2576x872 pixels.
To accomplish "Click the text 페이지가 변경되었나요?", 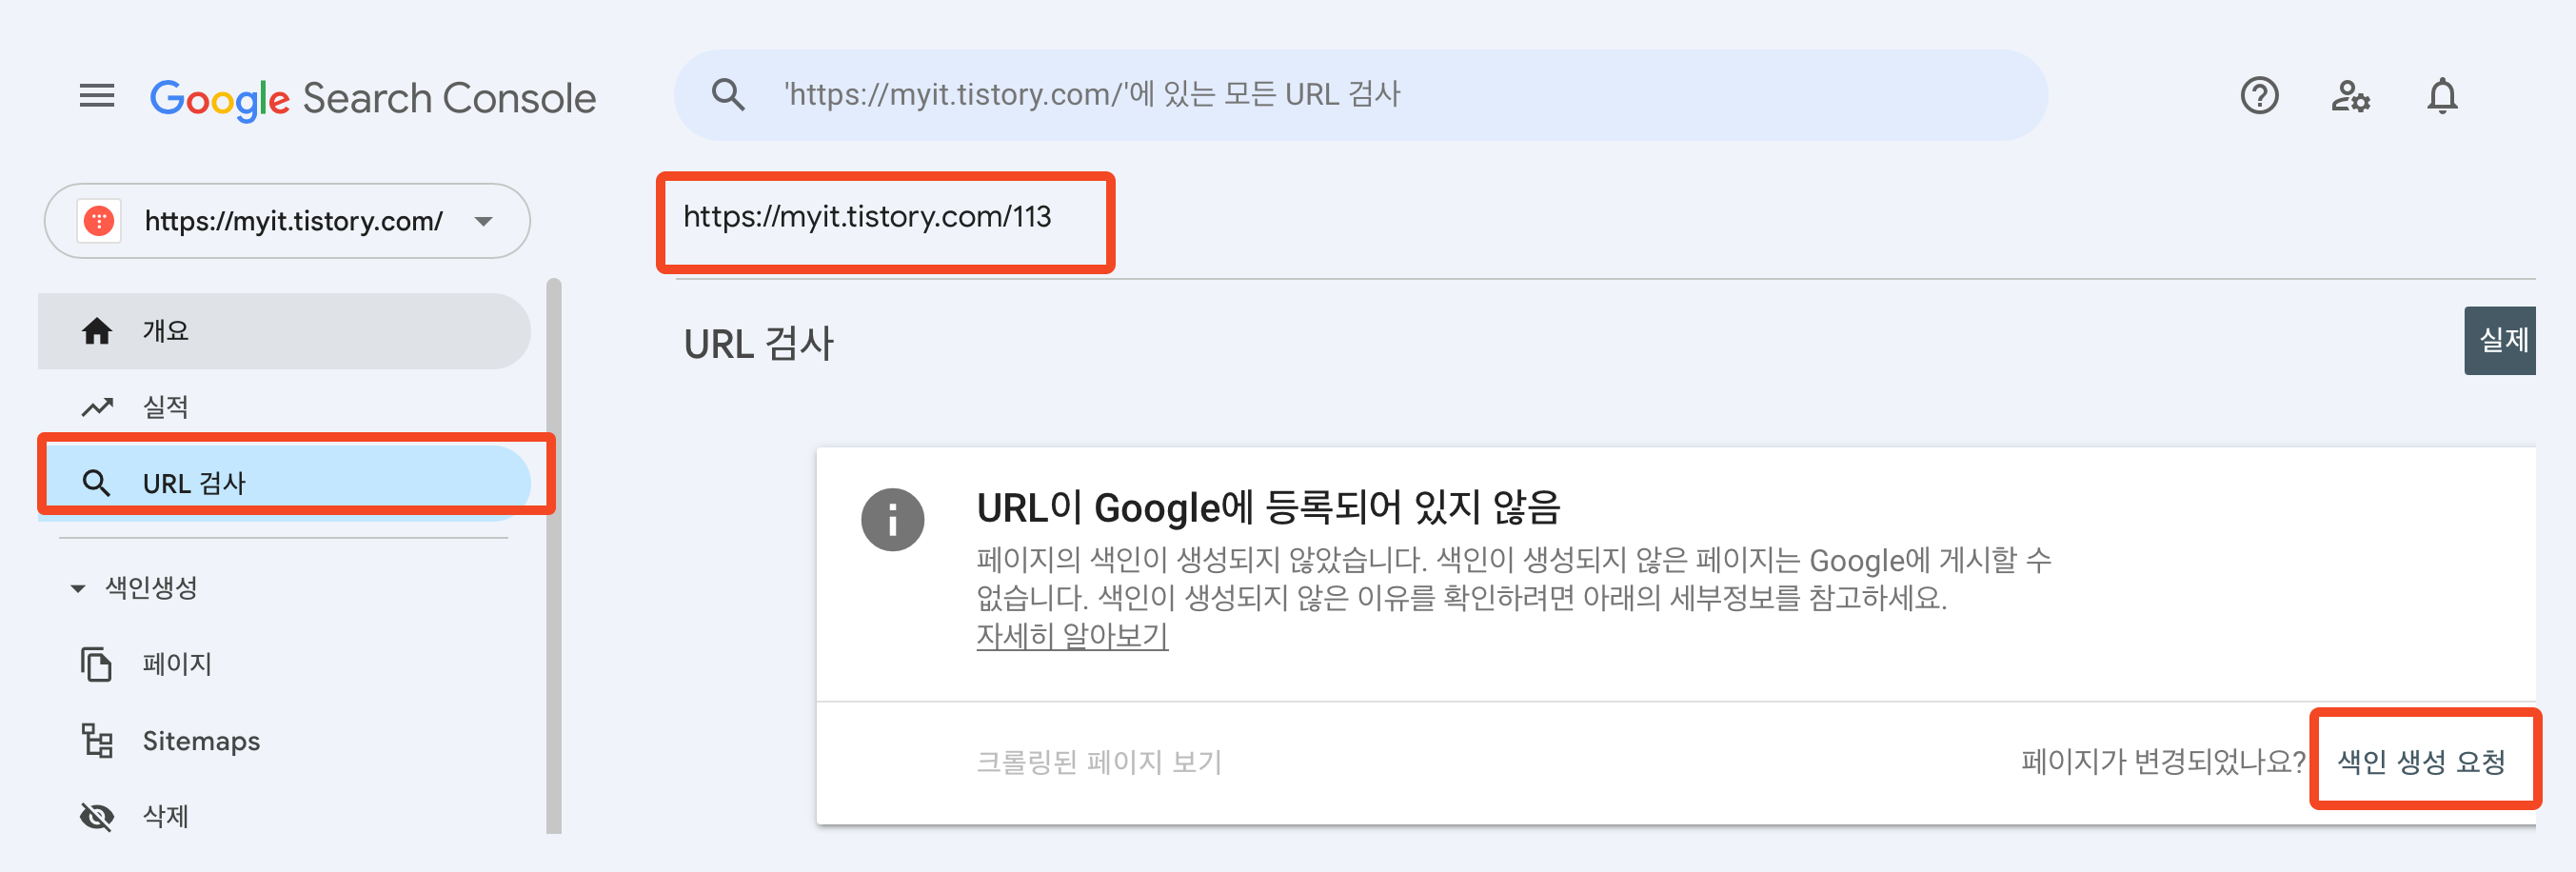I will pyautogui.click(x=2163, y=762).
